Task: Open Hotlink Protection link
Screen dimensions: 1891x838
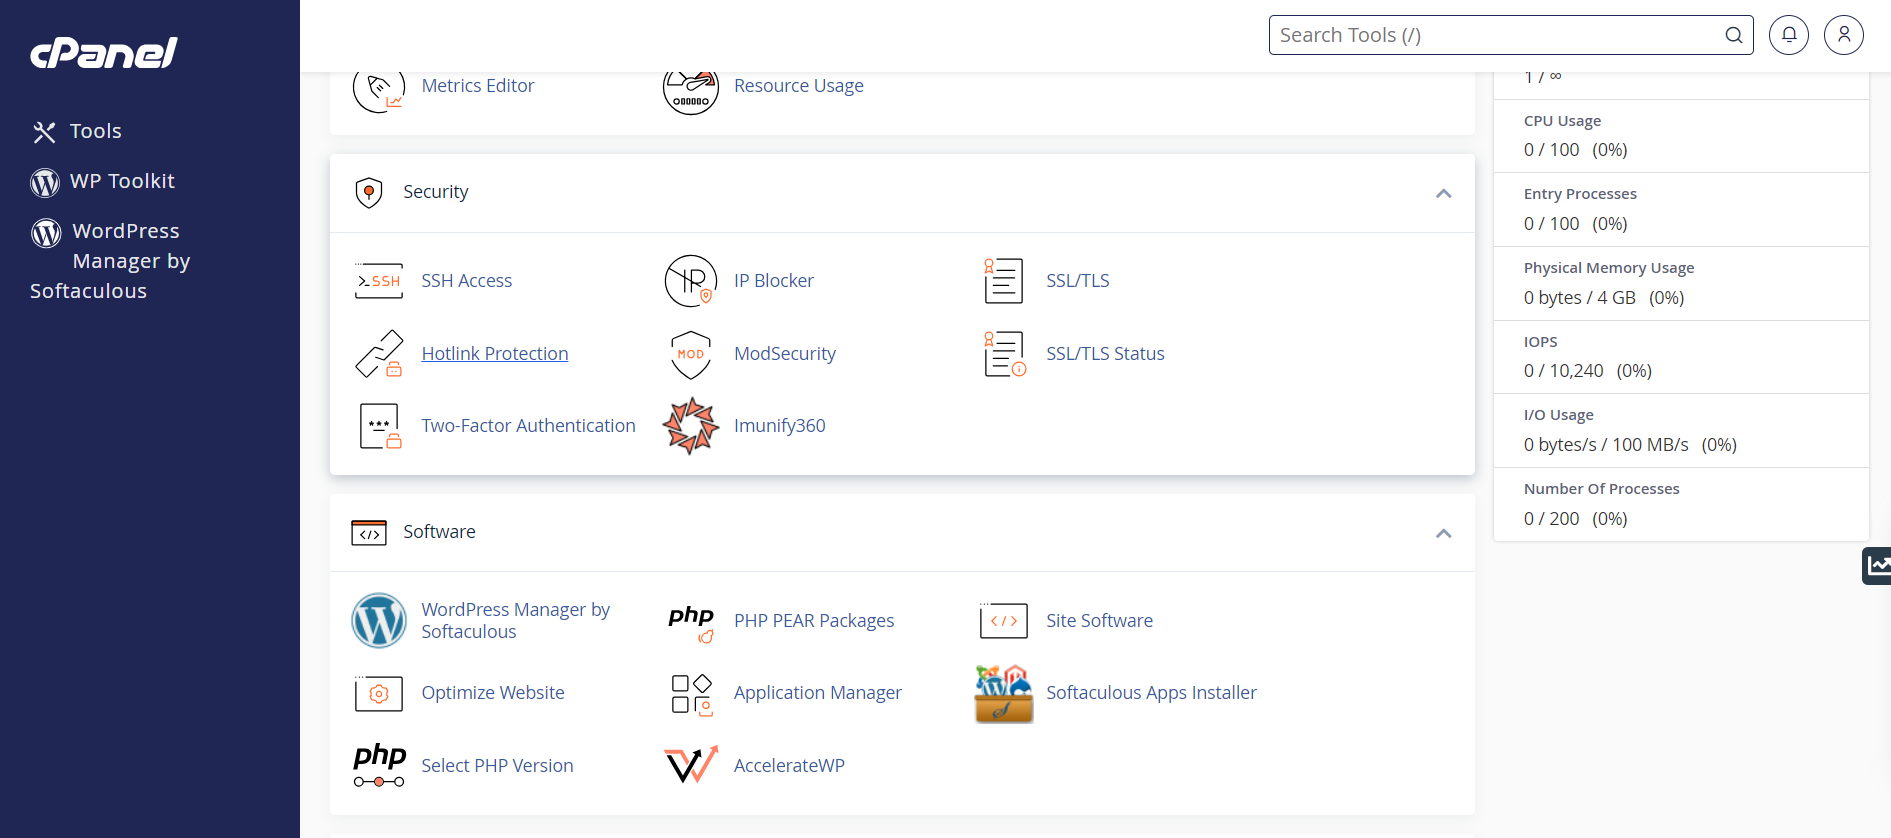Action: click(x=495, y=354)
